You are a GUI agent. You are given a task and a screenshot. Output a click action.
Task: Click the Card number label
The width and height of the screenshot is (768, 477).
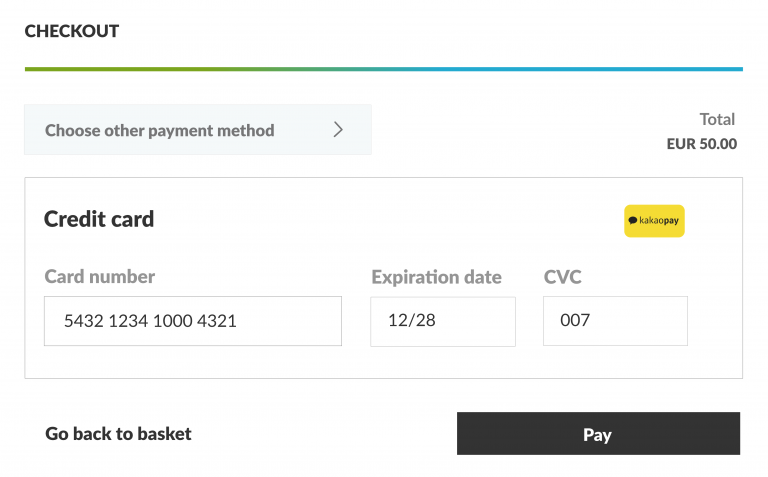click(x=100, y=277)
